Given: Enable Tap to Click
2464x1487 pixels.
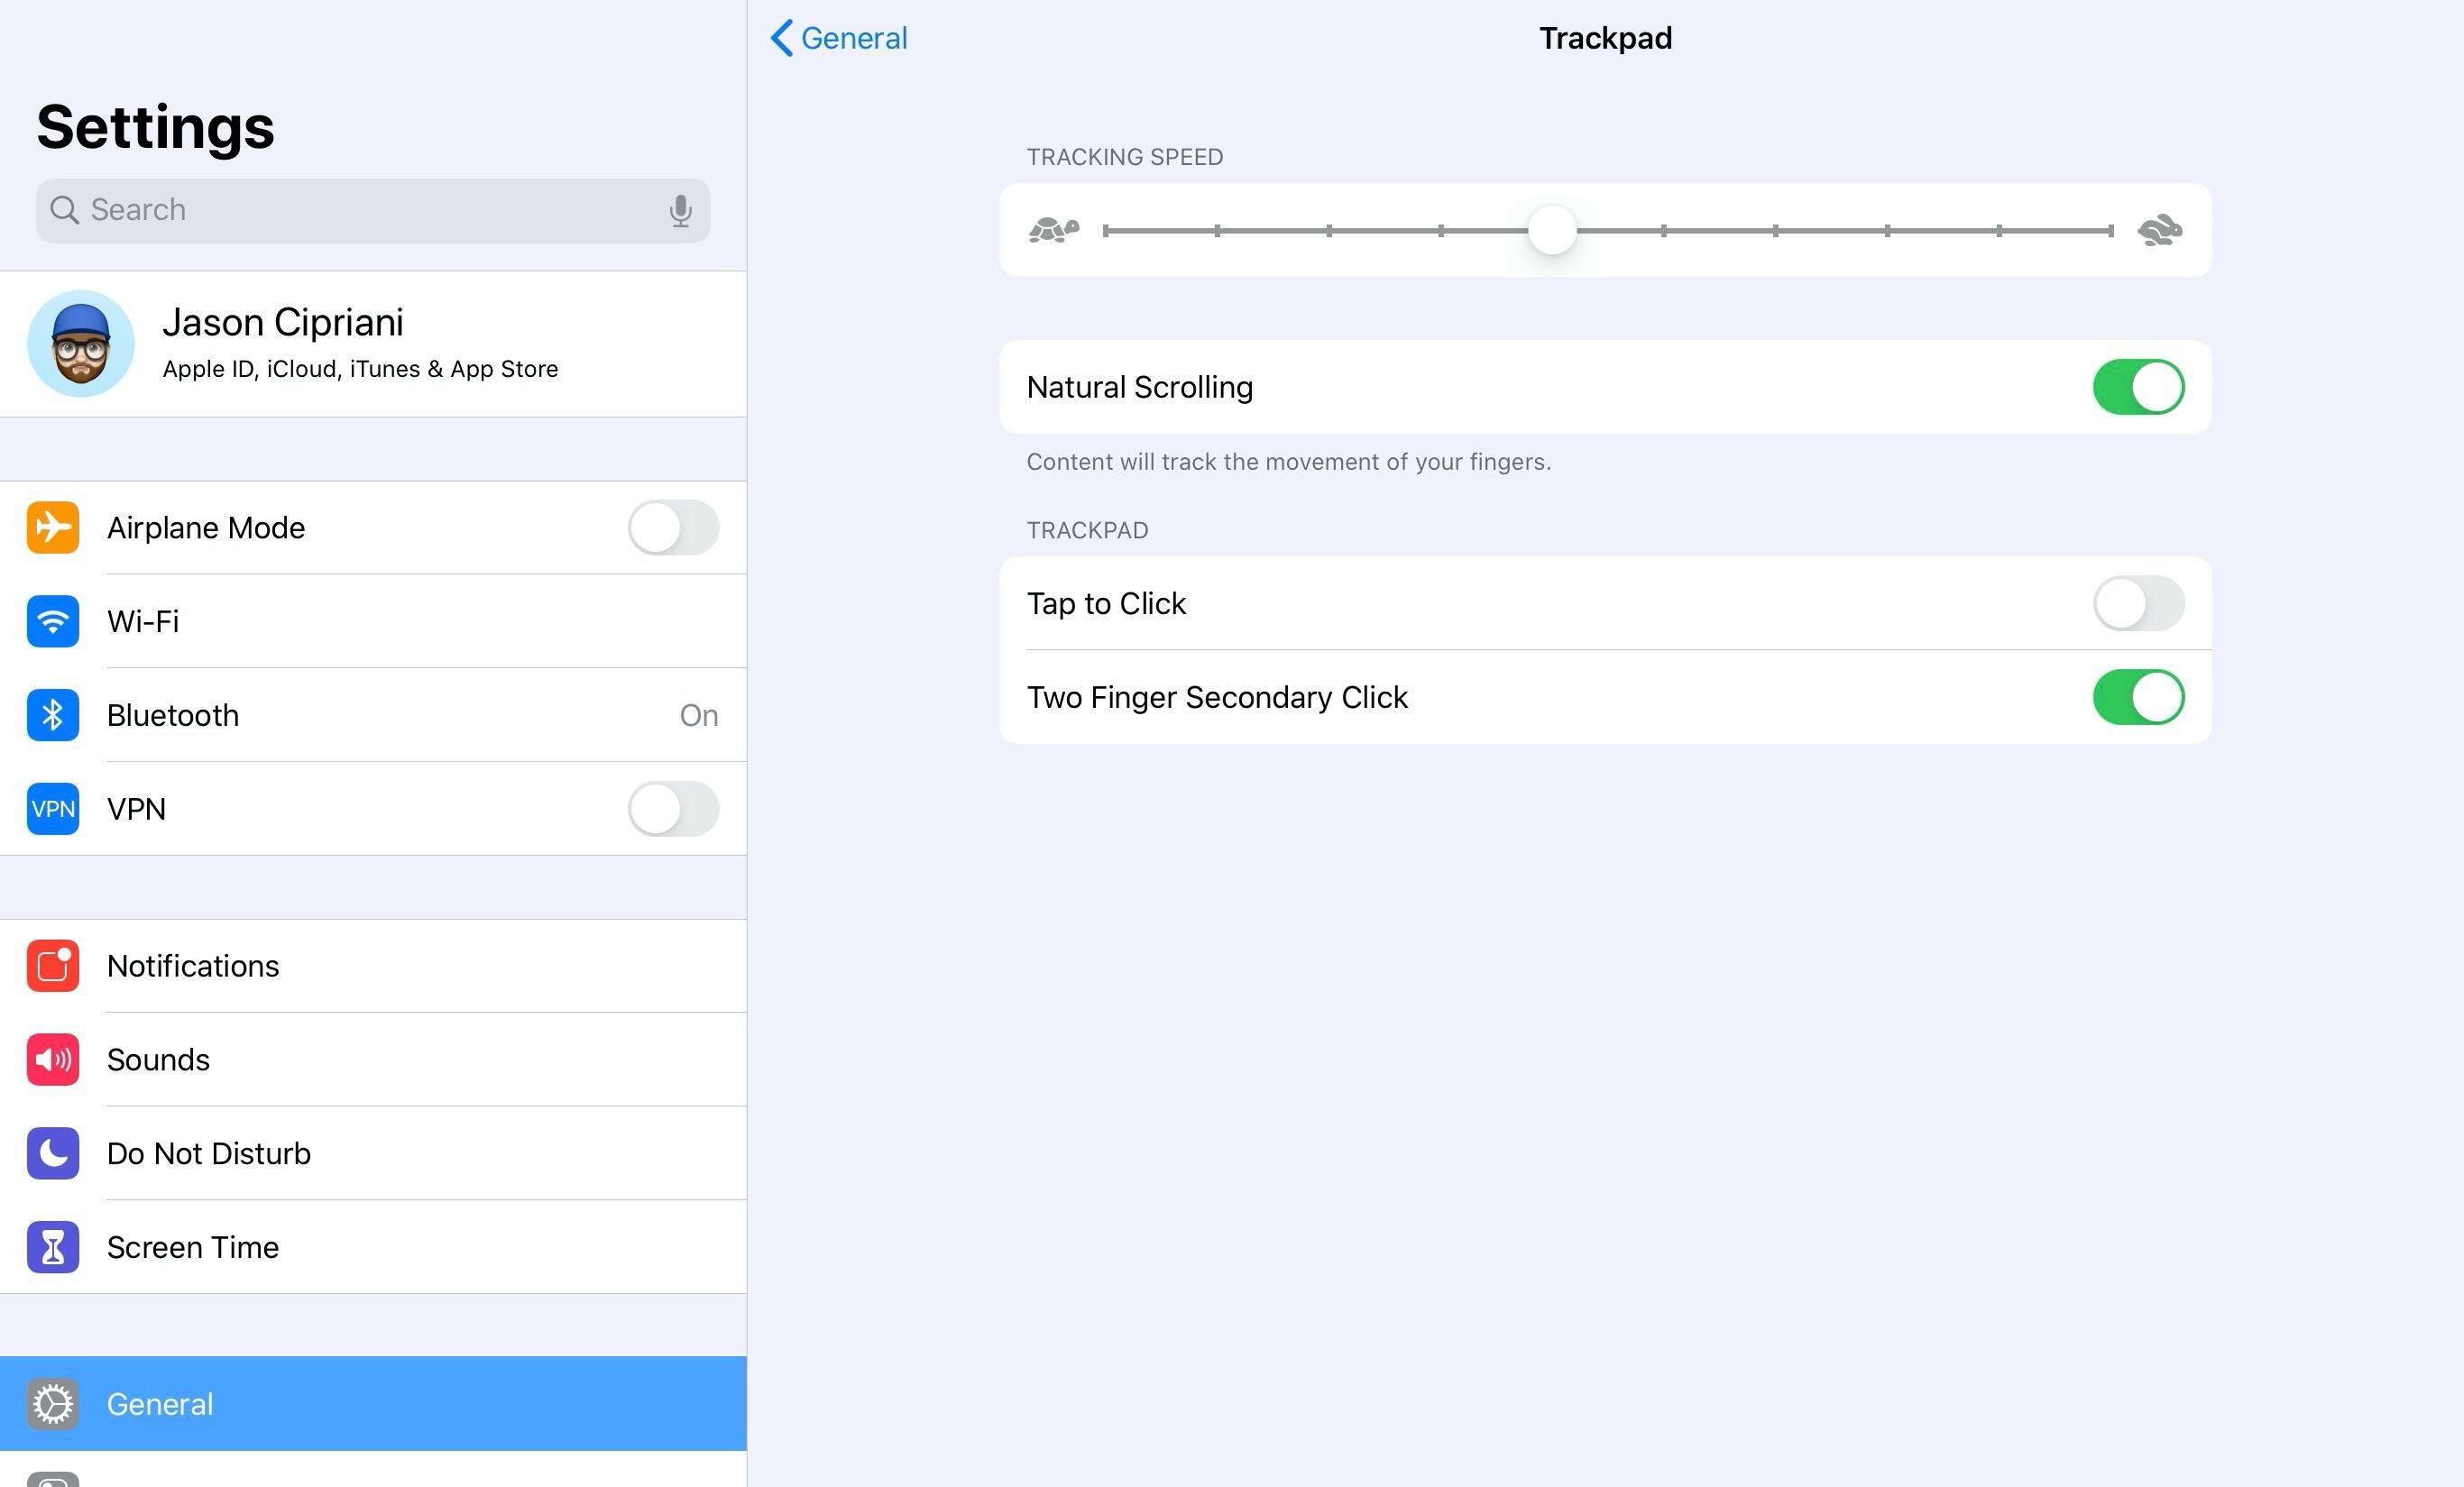Looking at the screenshot, I should [2138, 603].
